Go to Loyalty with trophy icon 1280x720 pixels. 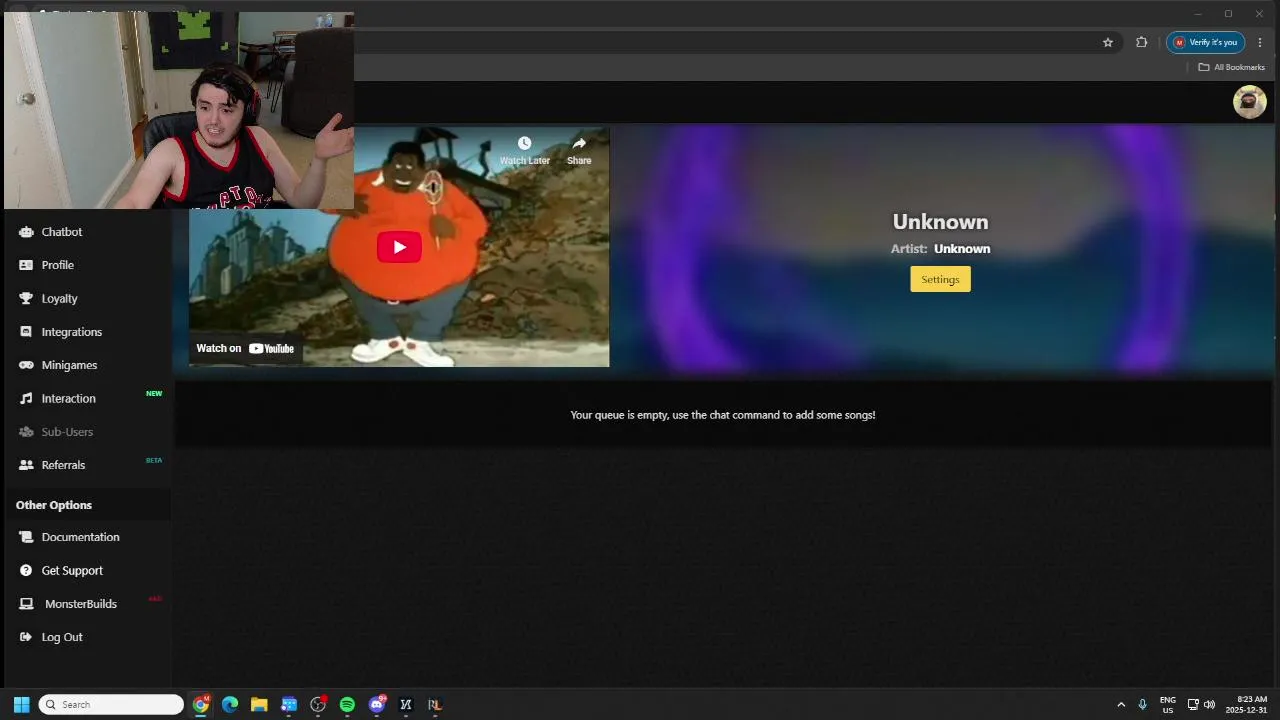click(60, 298)
